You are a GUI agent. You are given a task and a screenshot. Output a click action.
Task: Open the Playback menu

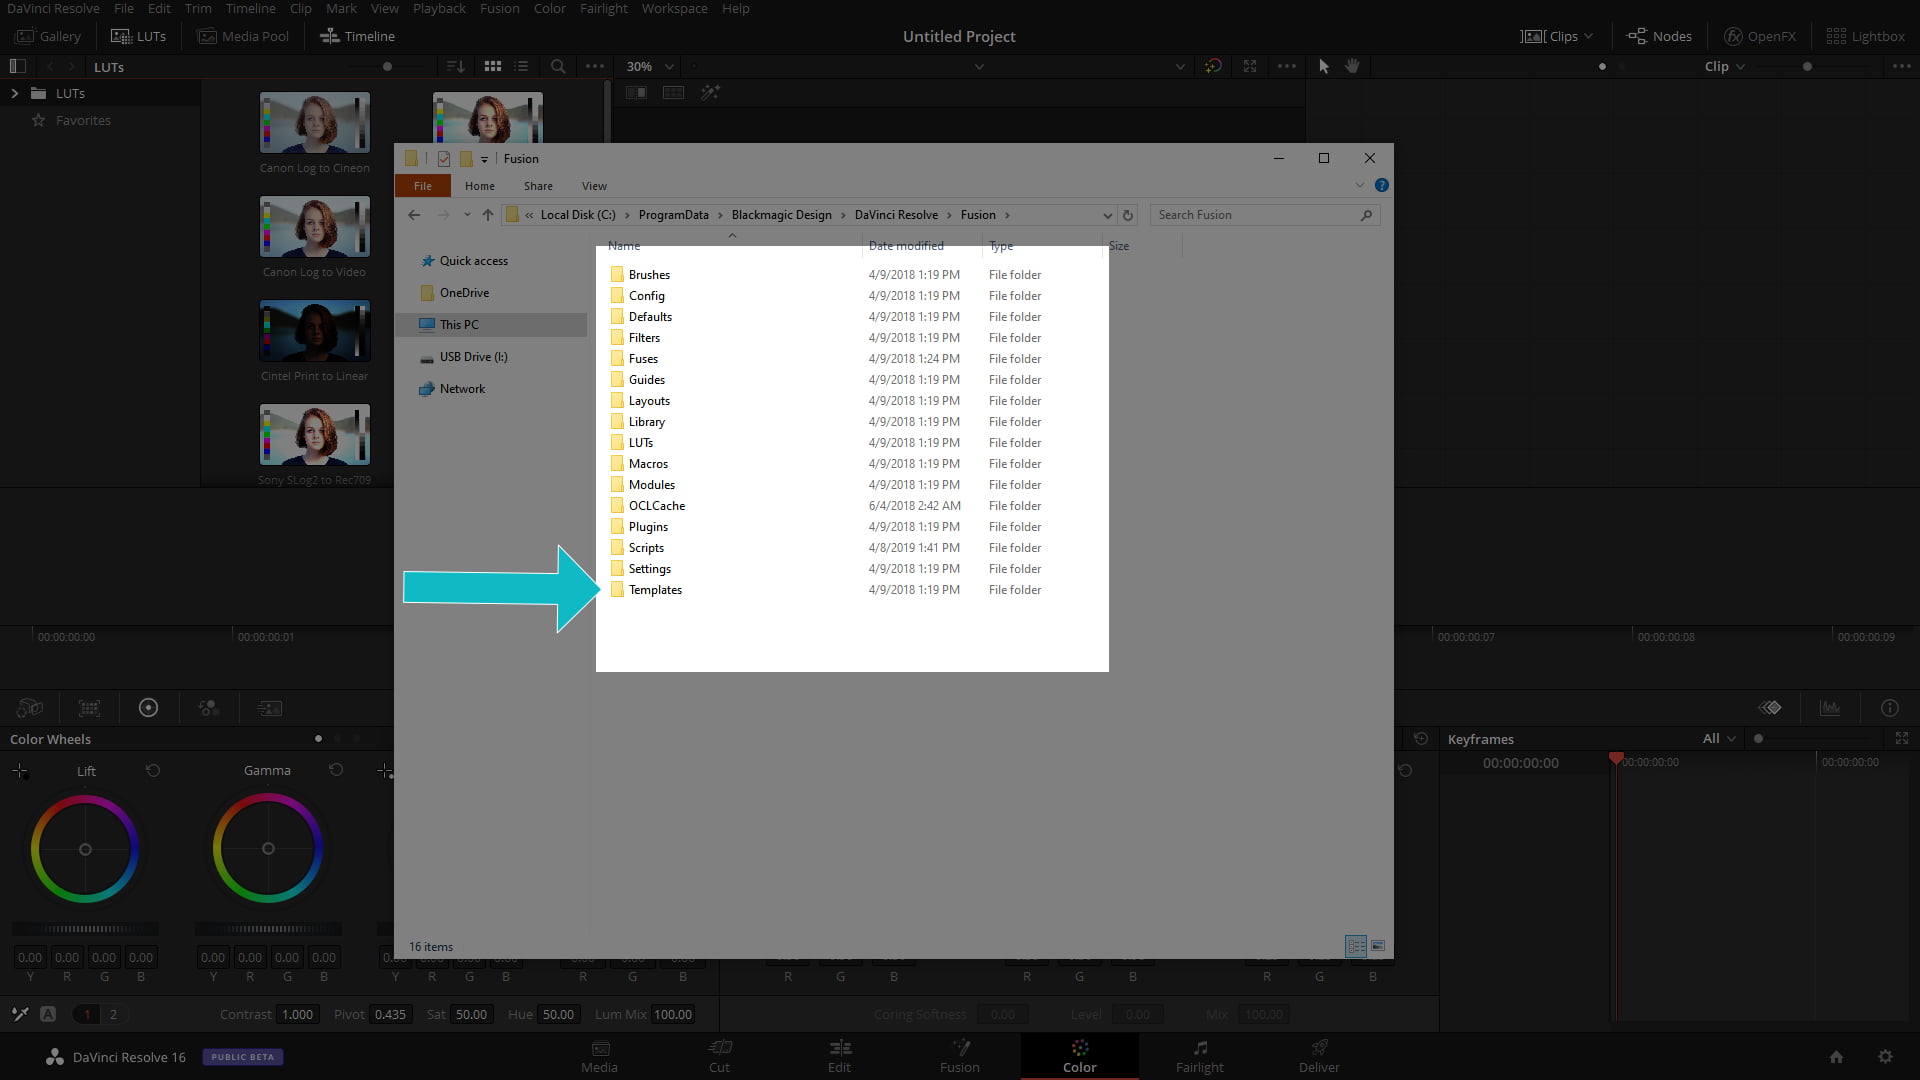[x=438, y=8]
